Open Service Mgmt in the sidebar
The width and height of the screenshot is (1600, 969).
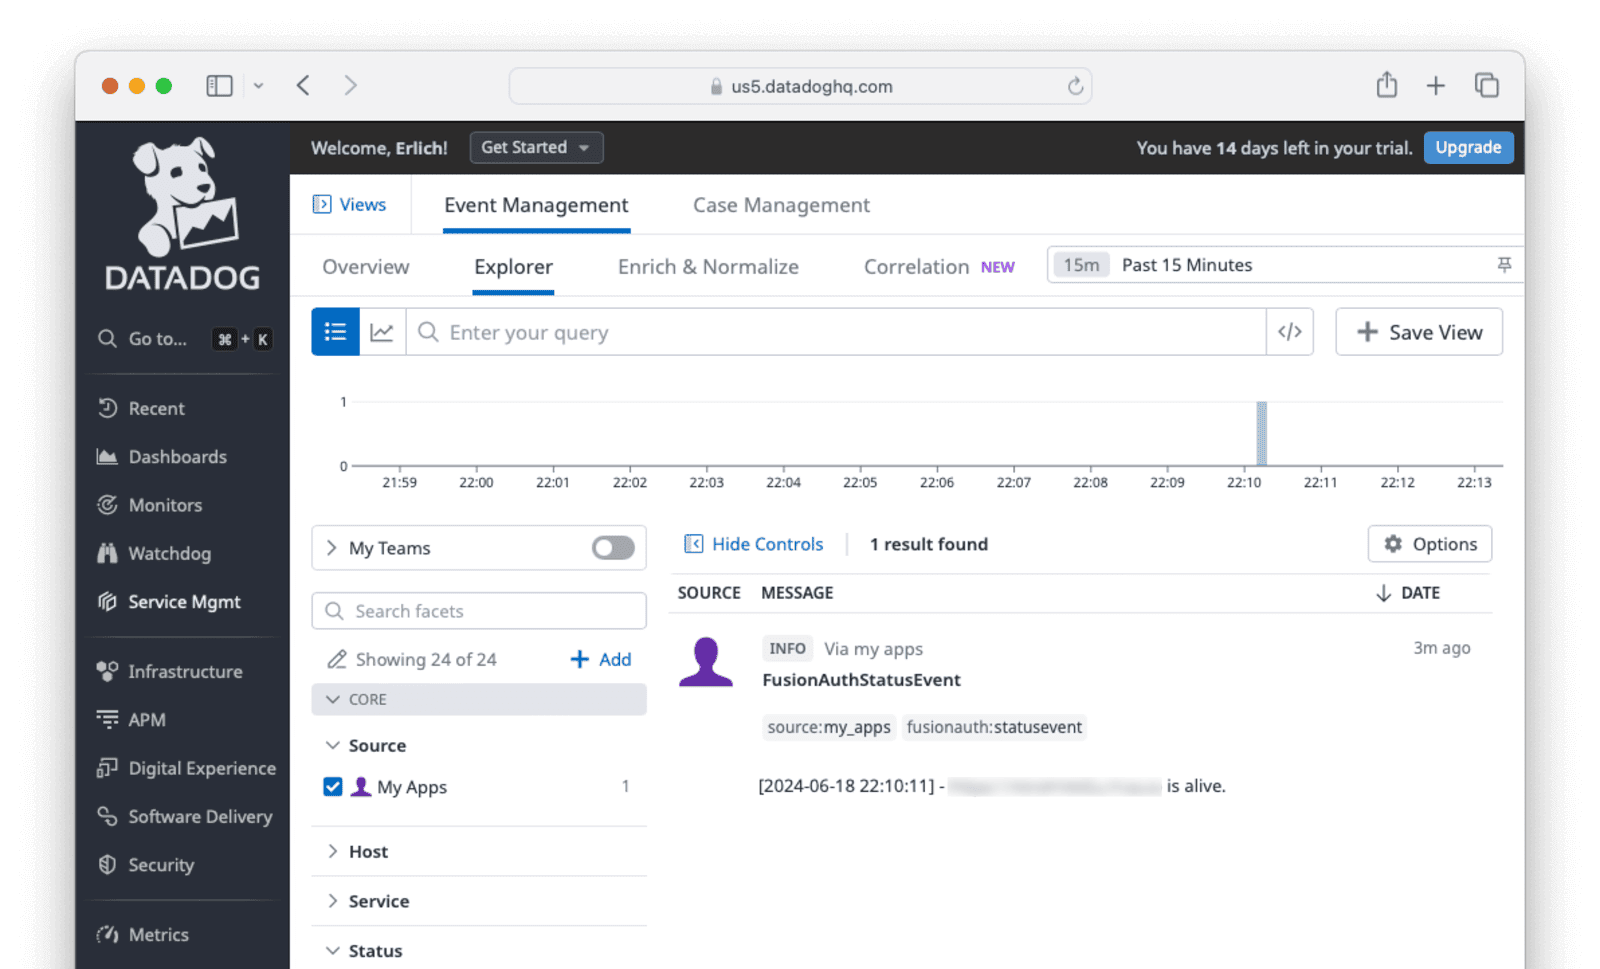pyautogui.click(x=169, y=602)
